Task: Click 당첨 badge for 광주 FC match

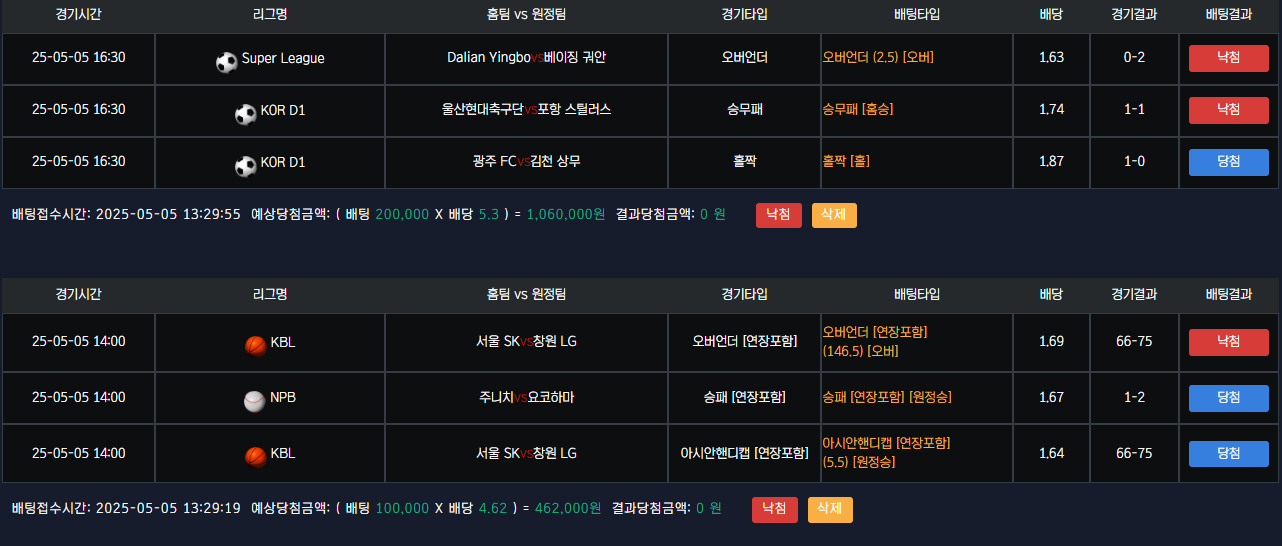Action: (1228, 162)
